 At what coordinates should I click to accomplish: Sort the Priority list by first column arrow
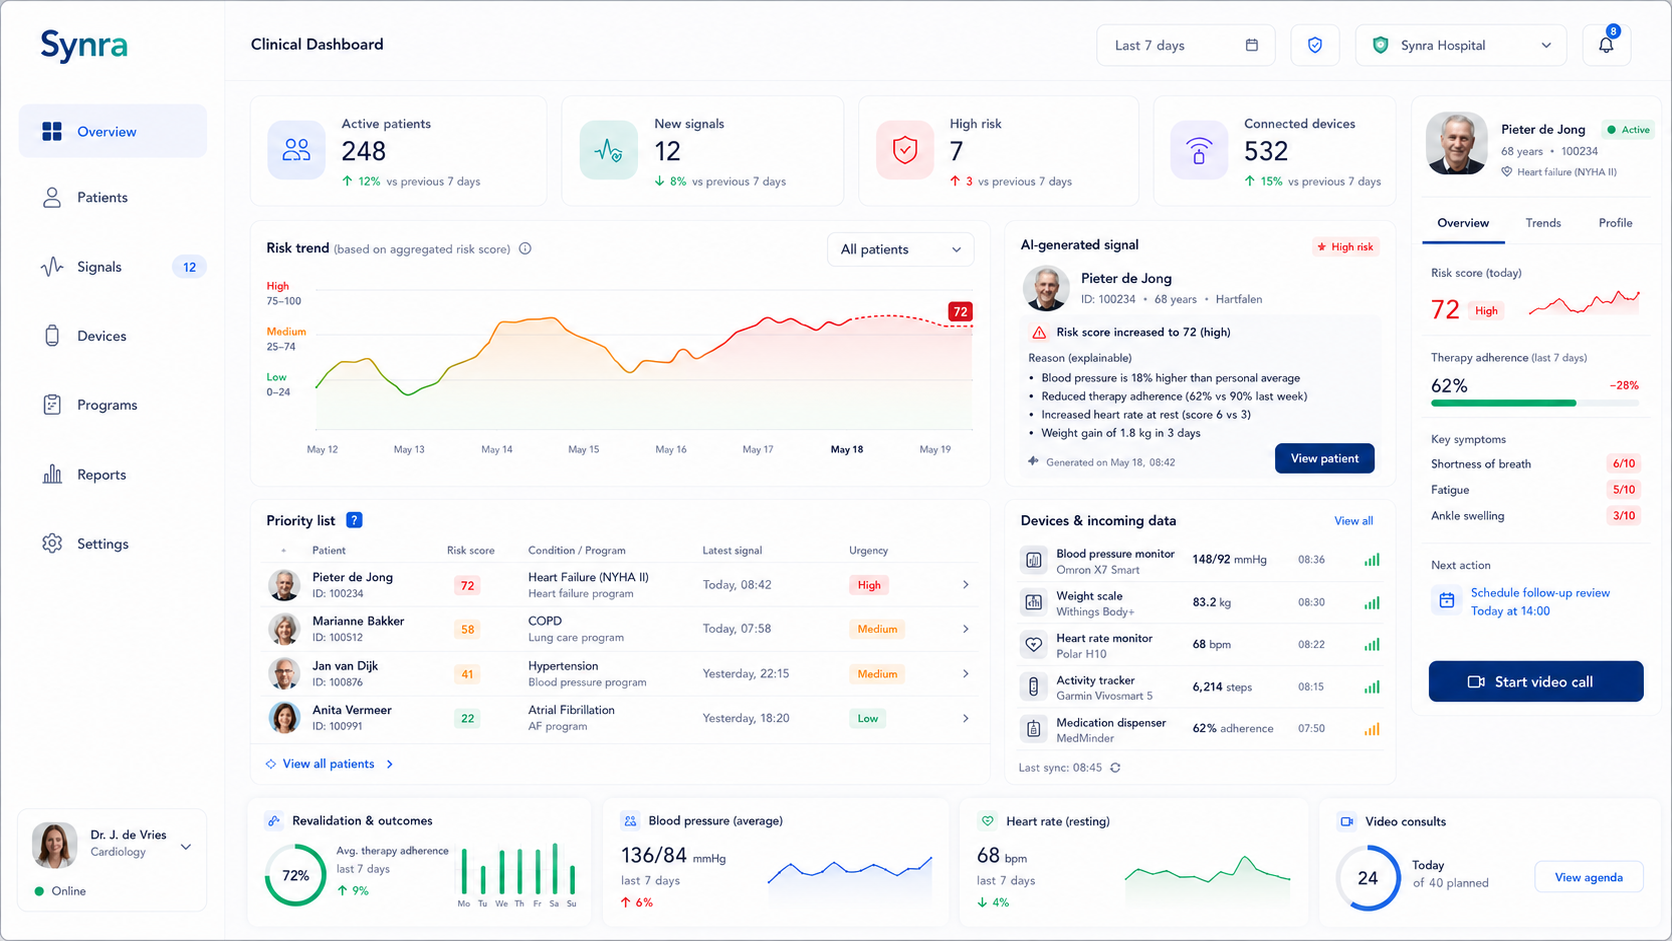[284, 551]
